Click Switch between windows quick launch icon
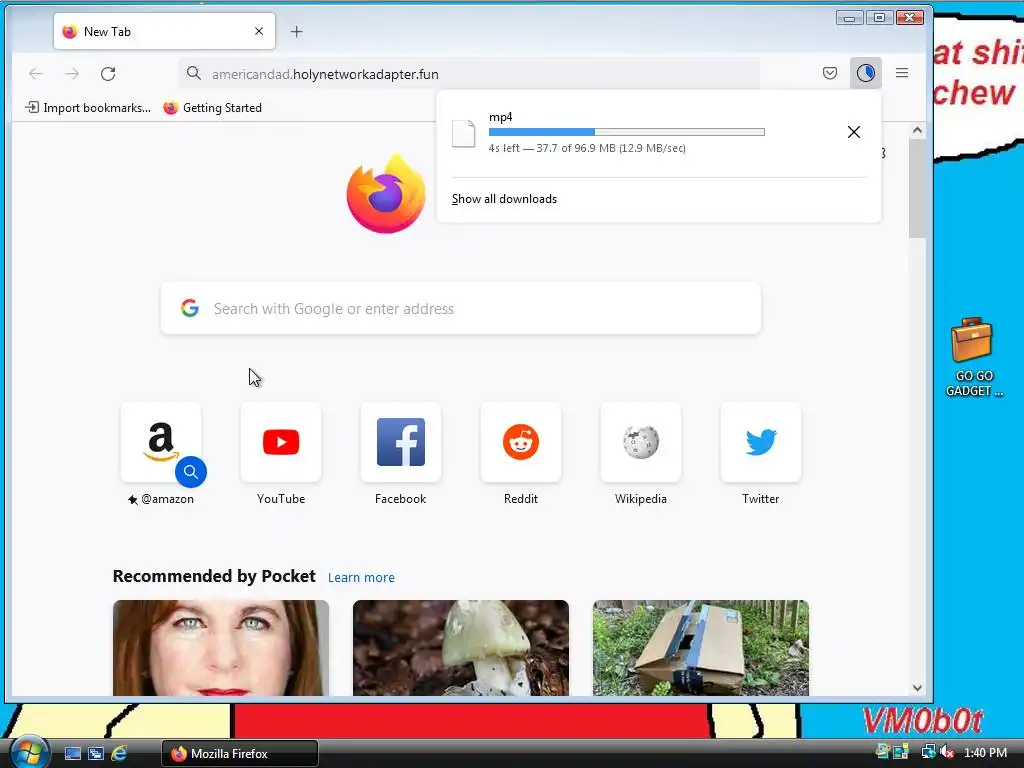This screenshot has width=1024, height=768. (95, 753)
